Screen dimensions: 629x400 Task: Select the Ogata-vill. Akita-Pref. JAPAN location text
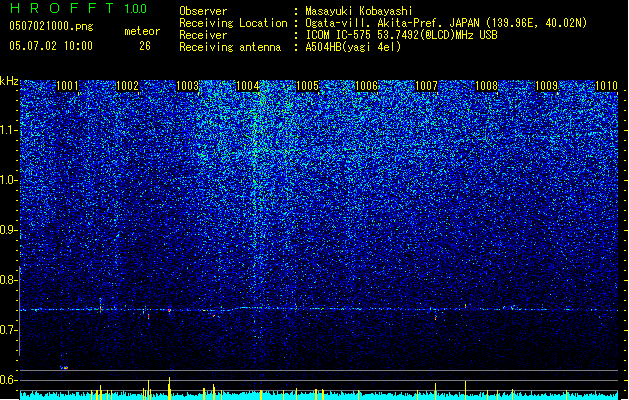point(446,23)
